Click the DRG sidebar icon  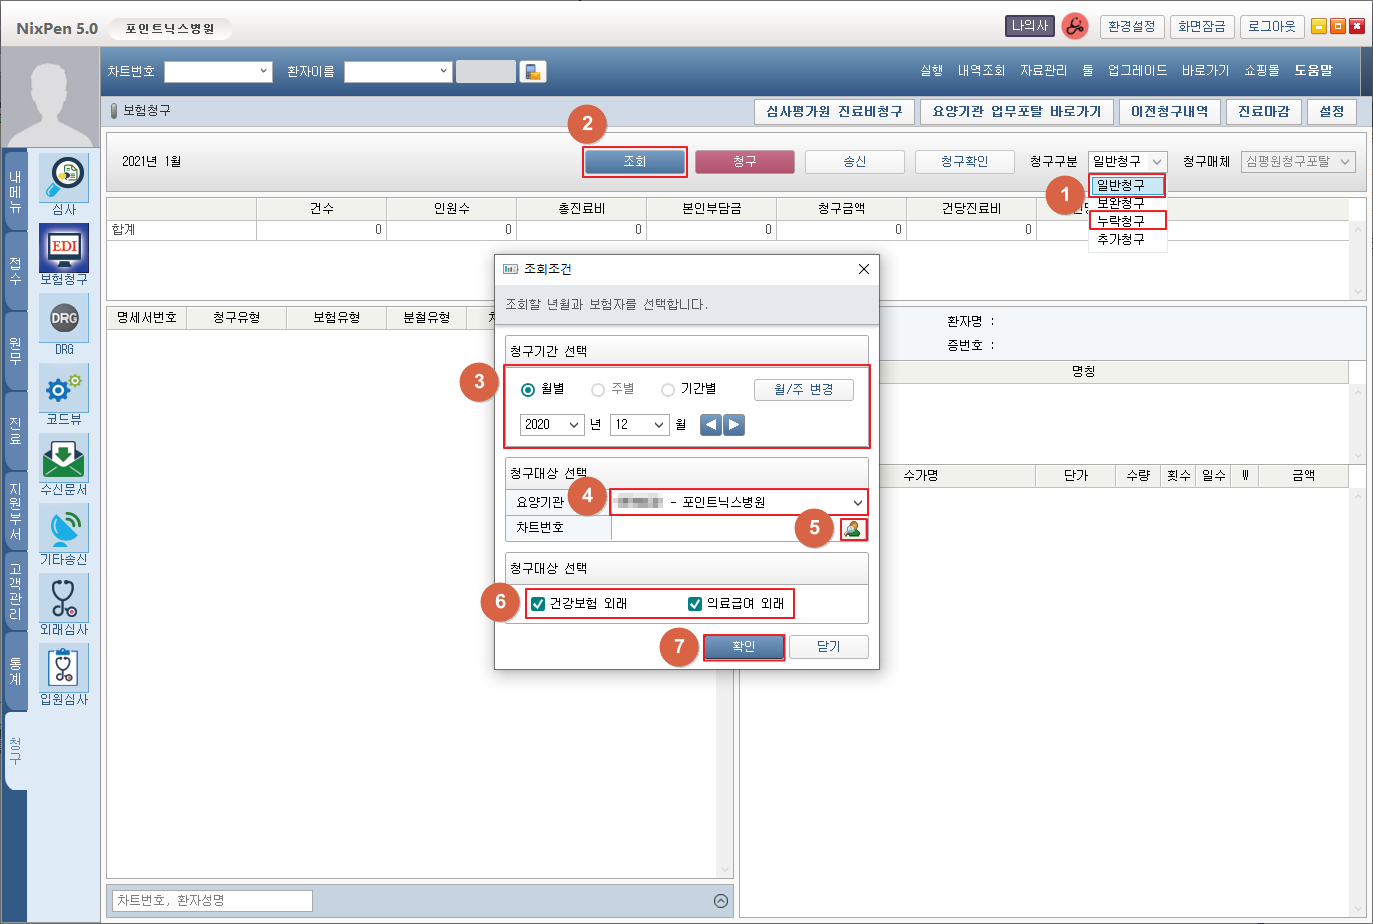tap(64, 318)
